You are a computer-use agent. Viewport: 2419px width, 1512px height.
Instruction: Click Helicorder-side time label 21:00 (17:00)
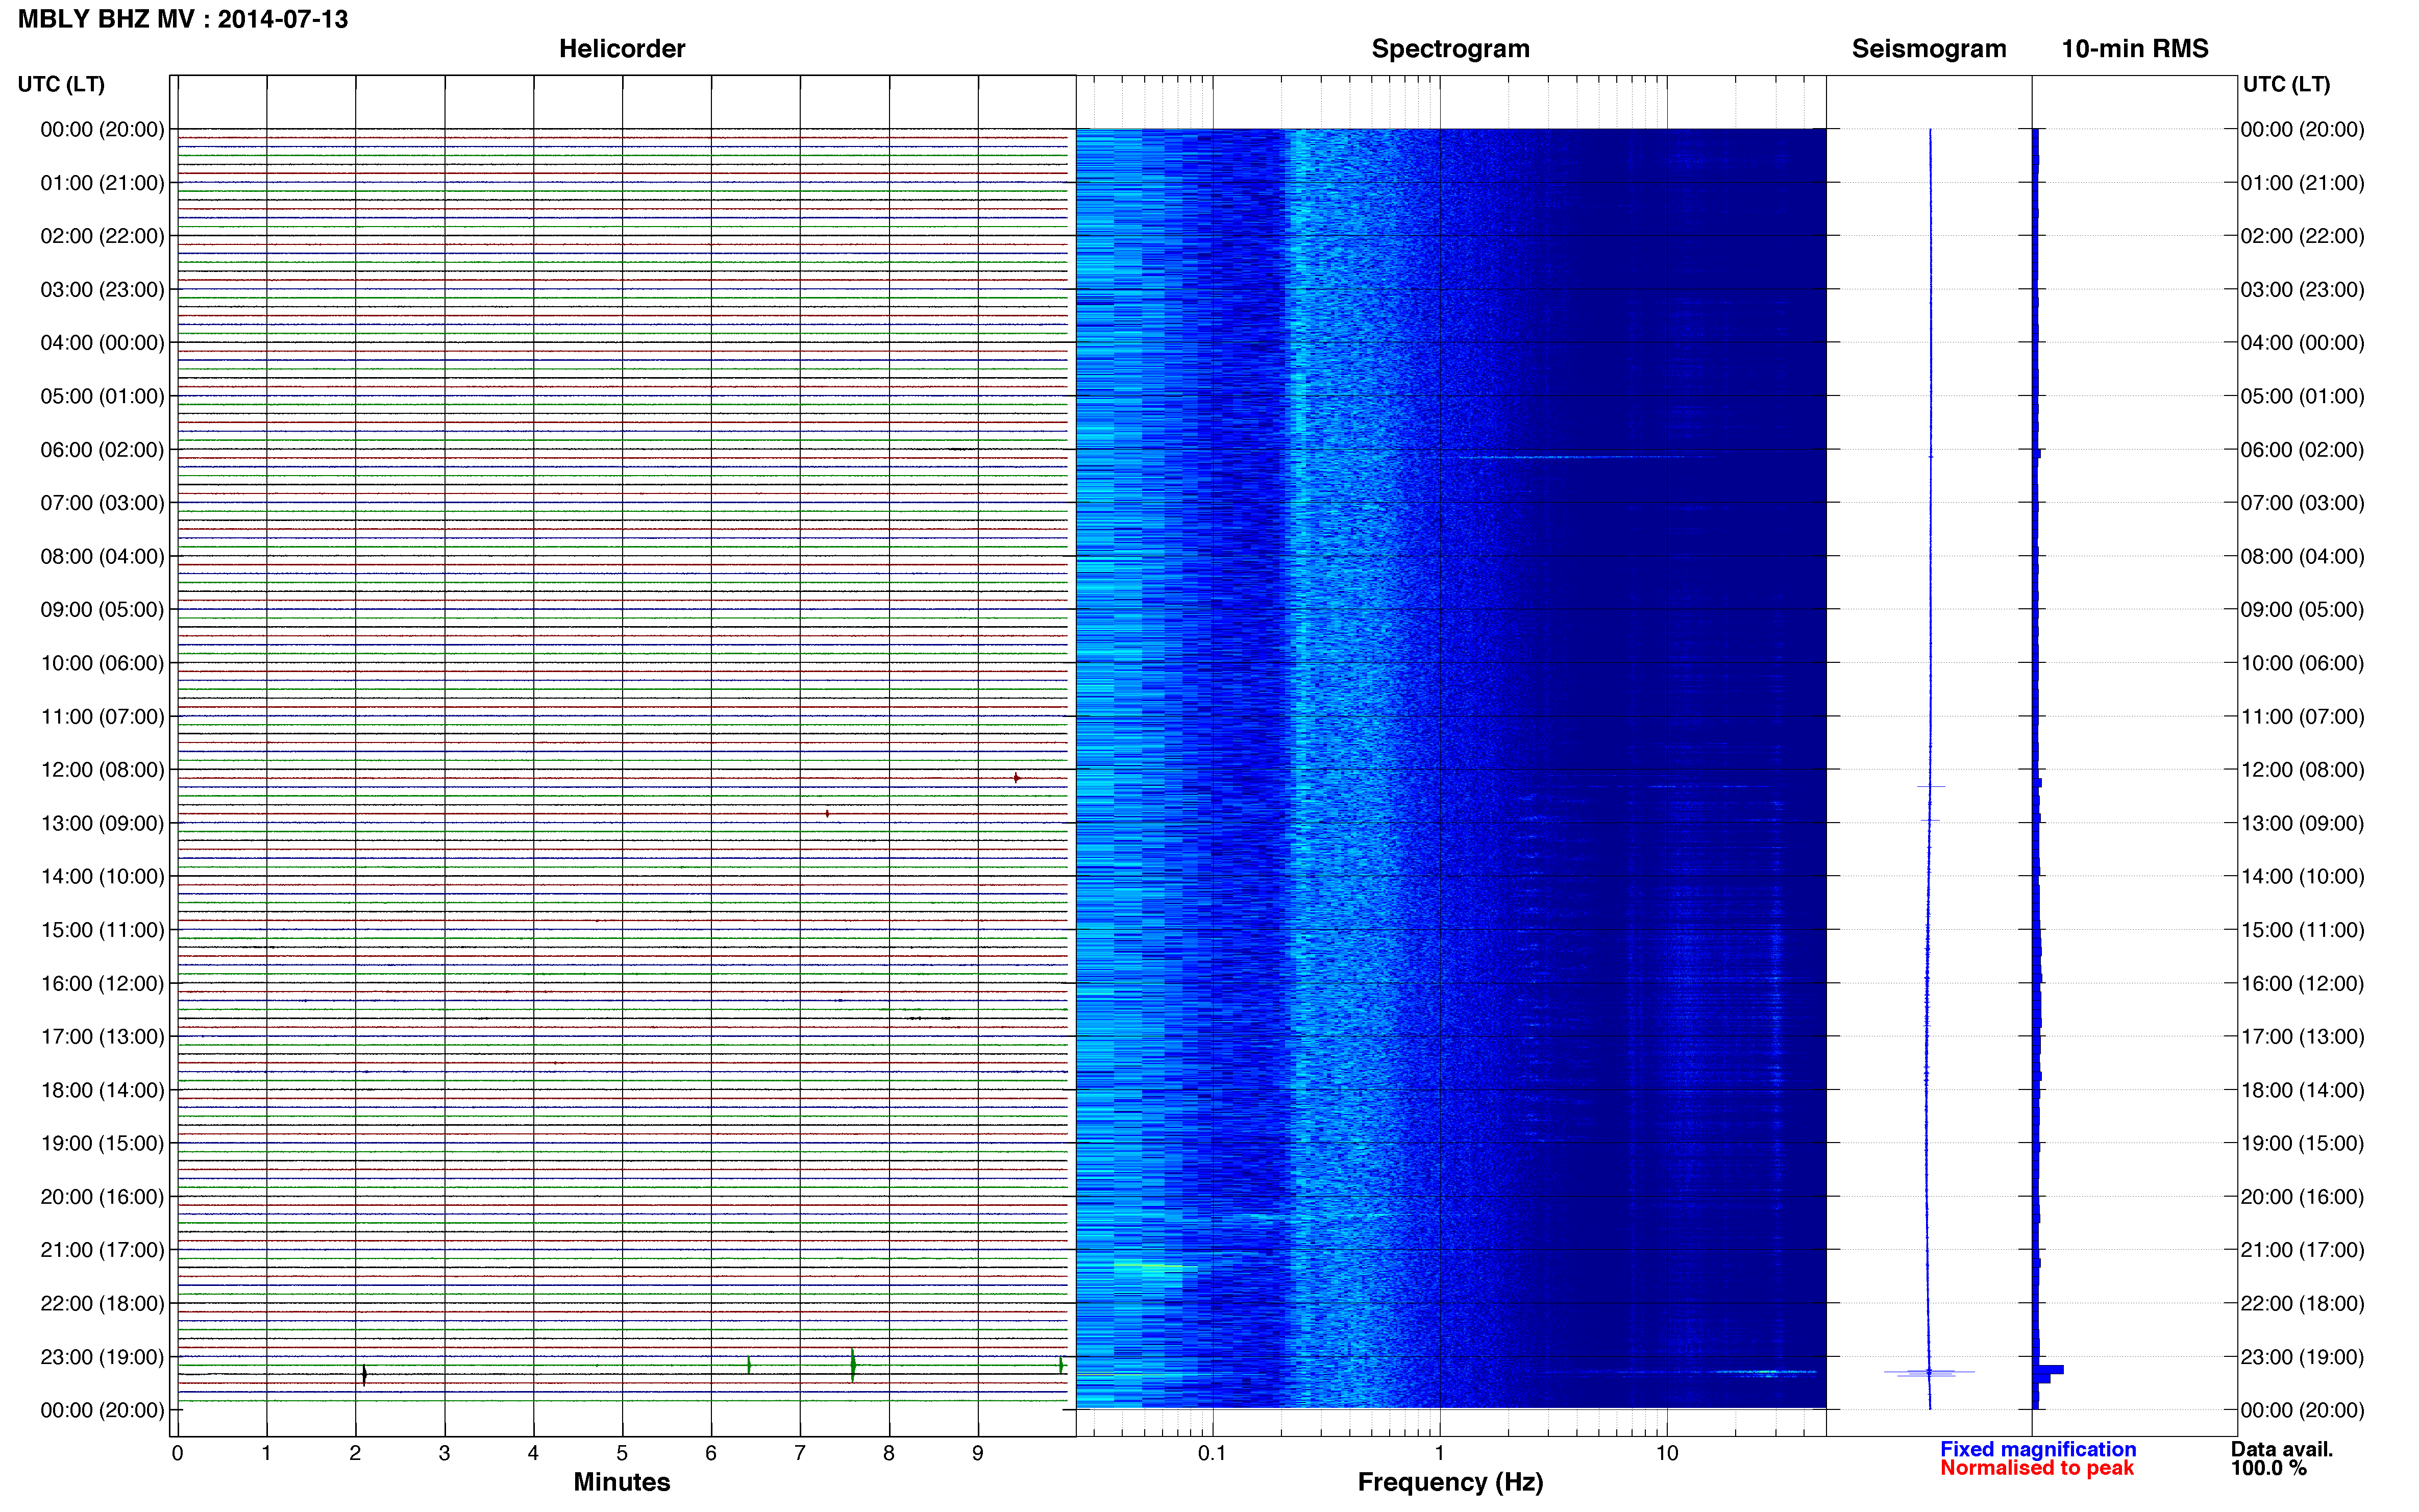tap(102, 1250)
